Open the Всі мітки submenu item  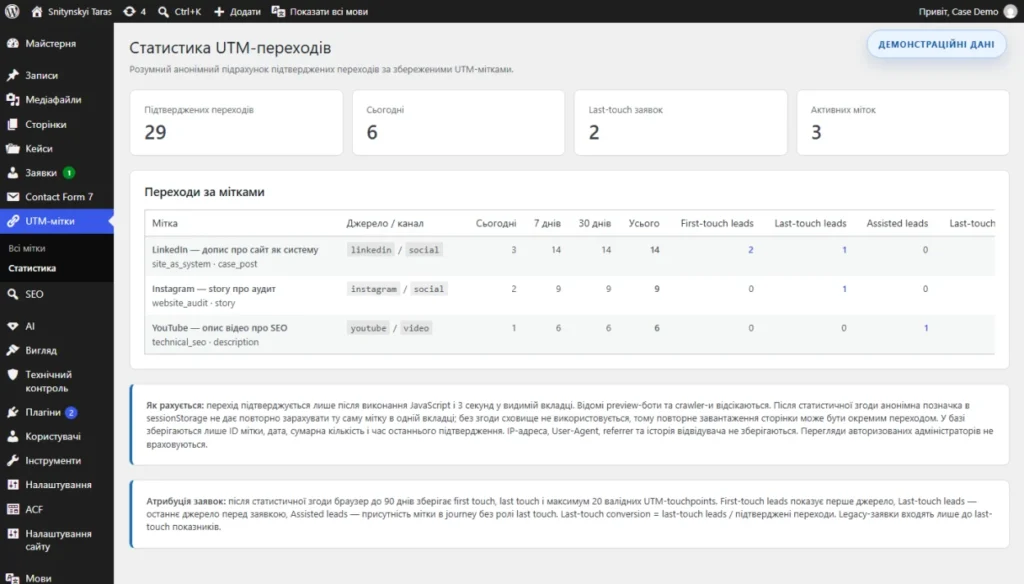27,248
